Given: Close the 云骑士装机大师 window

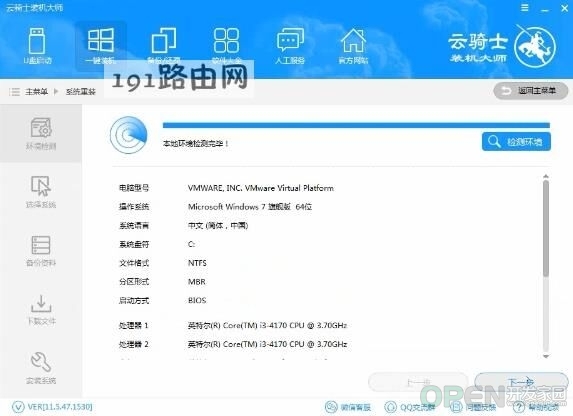Looking at the screenshot, I should click(x=565, y=8).
